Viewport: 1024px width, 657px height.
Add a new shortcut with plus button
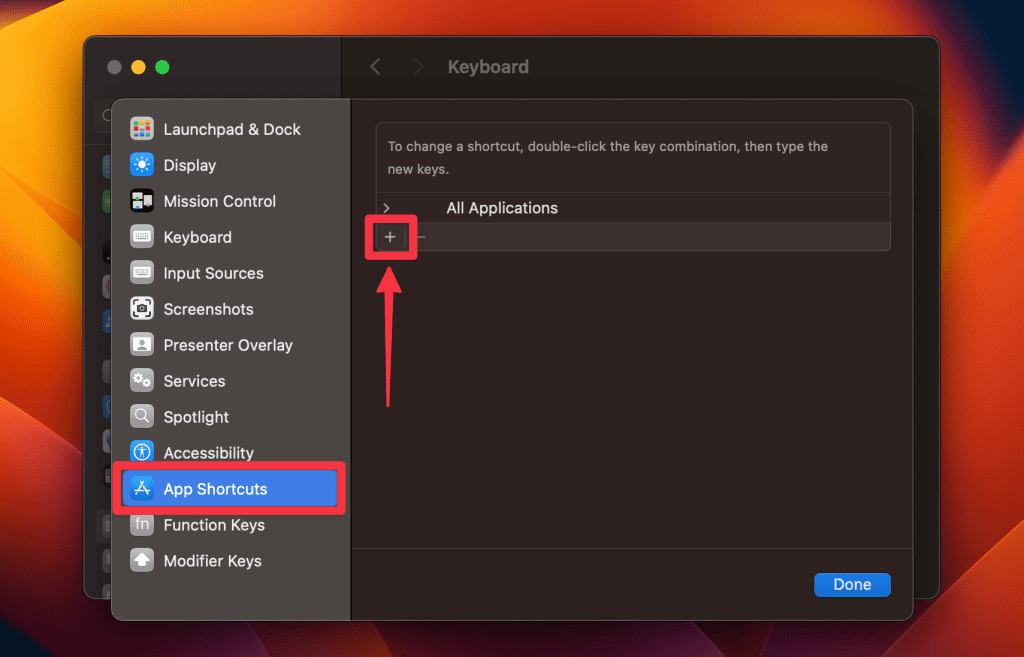point(390,237)
